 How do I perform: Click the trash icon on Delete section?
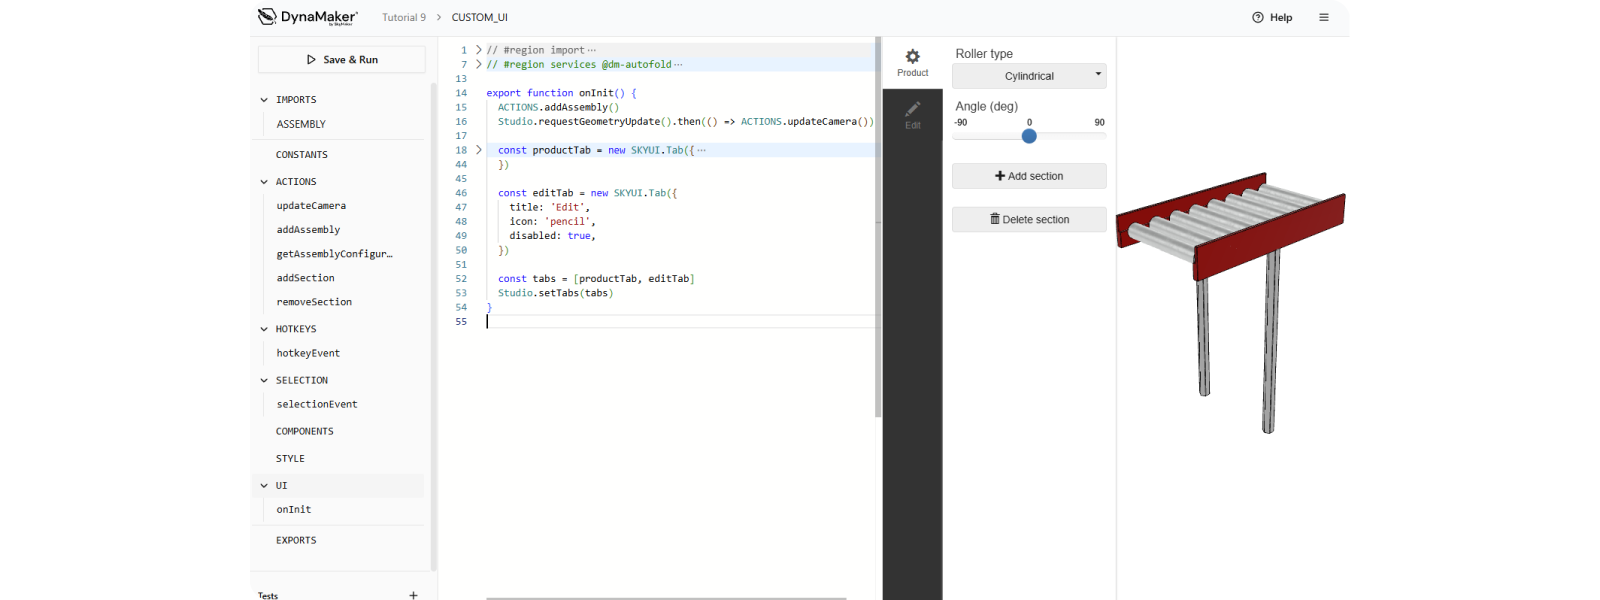pyautogui.click(x=995, y=219)
